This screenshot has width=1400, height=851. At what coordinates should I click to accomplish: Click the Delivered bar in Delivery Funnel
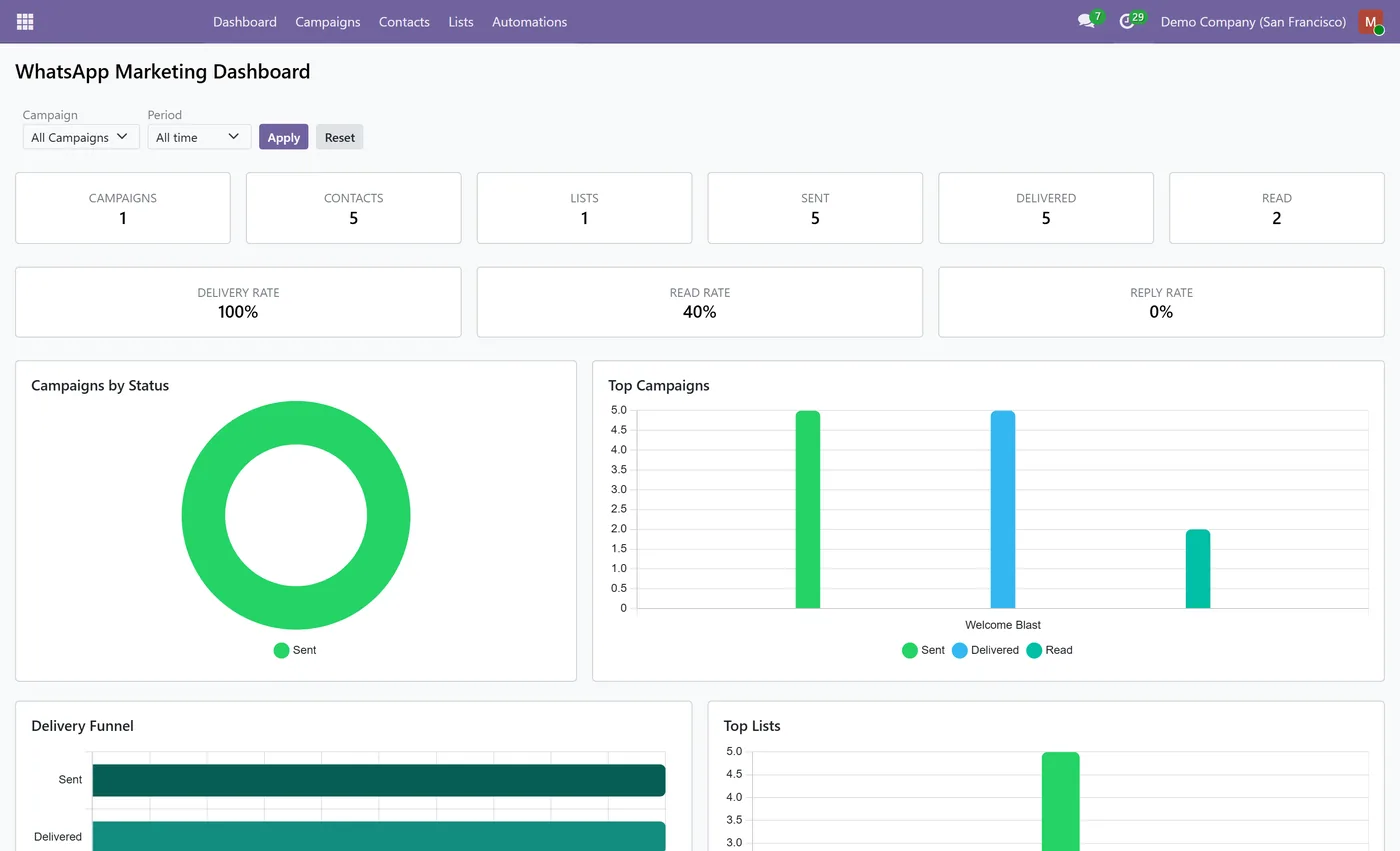coord(379,836)
